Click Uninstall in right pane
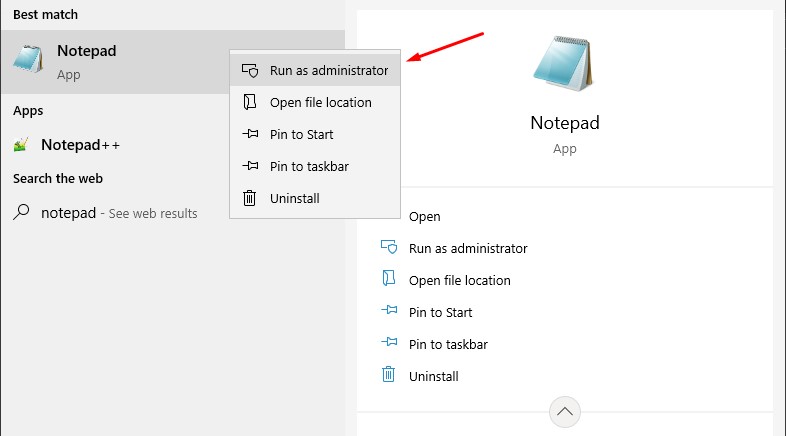 point(434,377)
